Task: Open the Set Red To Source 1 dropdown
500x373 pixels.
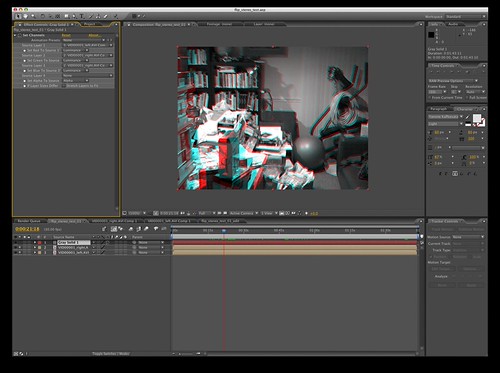Action: tap(76, 50)
